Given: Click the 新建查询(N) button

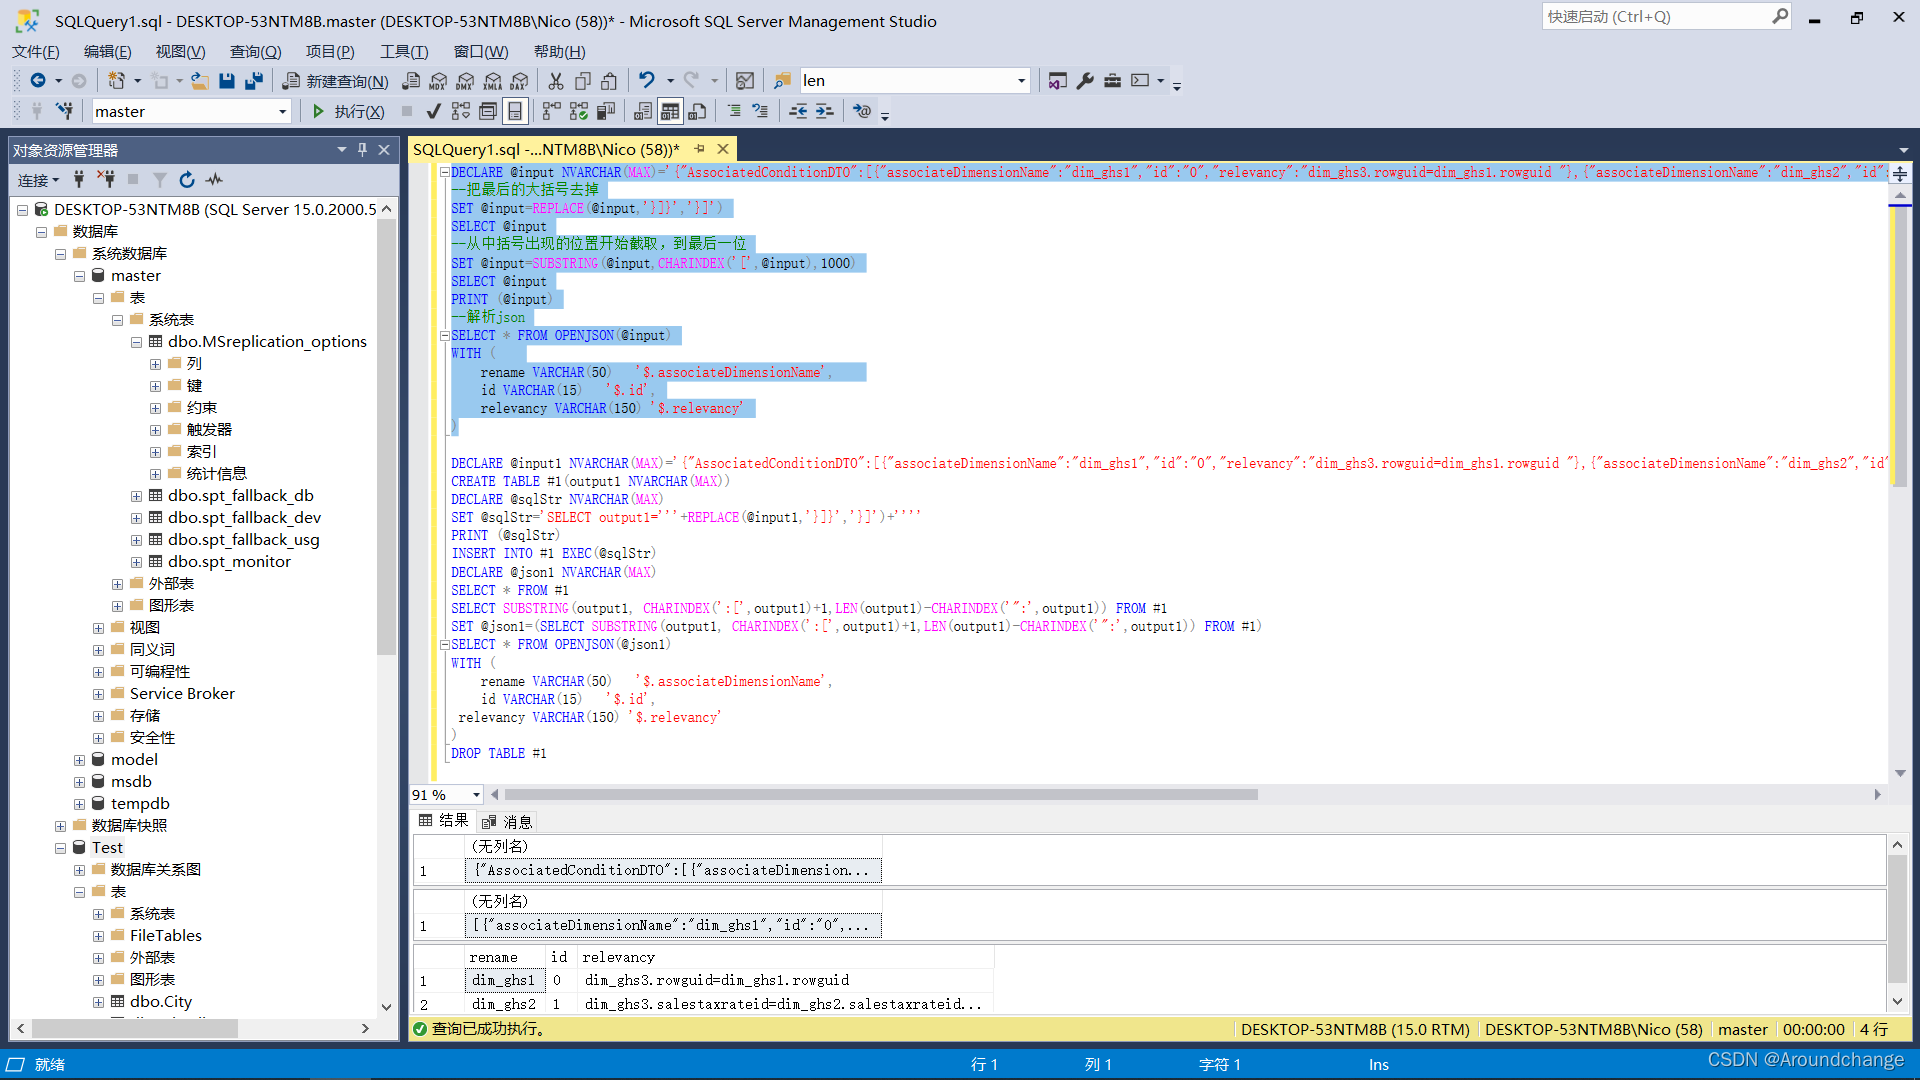Looking at the screenshot, I should (336, 81).
